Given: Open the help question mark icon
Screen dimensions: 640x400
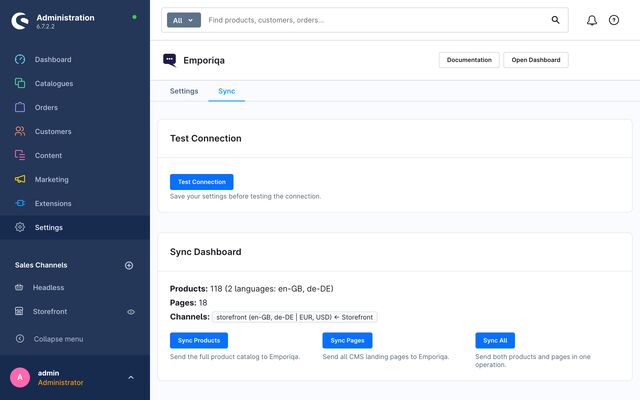Looking at the screenshot, I should 614,20.
